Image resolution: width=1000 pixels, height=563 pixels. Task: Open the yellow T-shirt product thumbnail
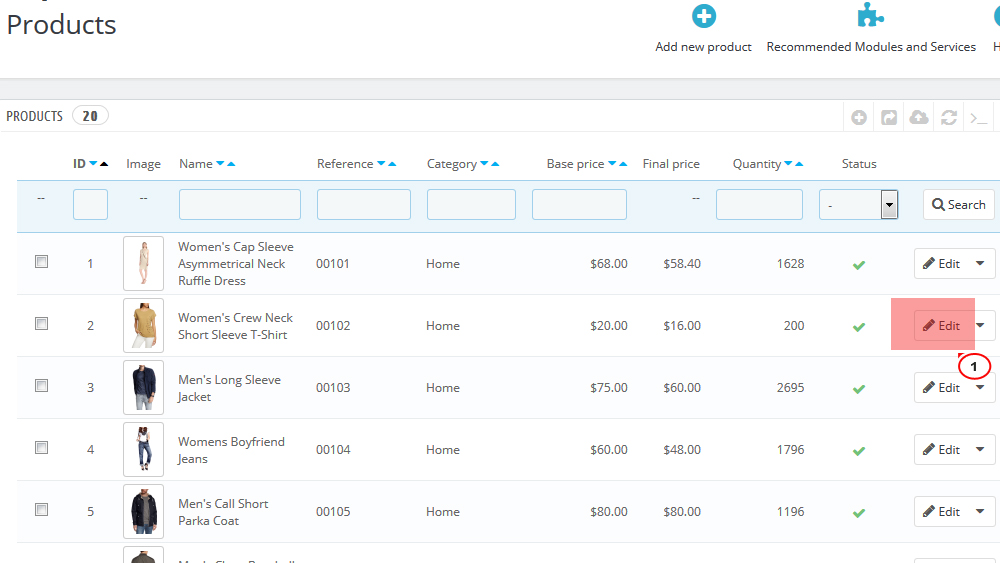coord(143,325)
